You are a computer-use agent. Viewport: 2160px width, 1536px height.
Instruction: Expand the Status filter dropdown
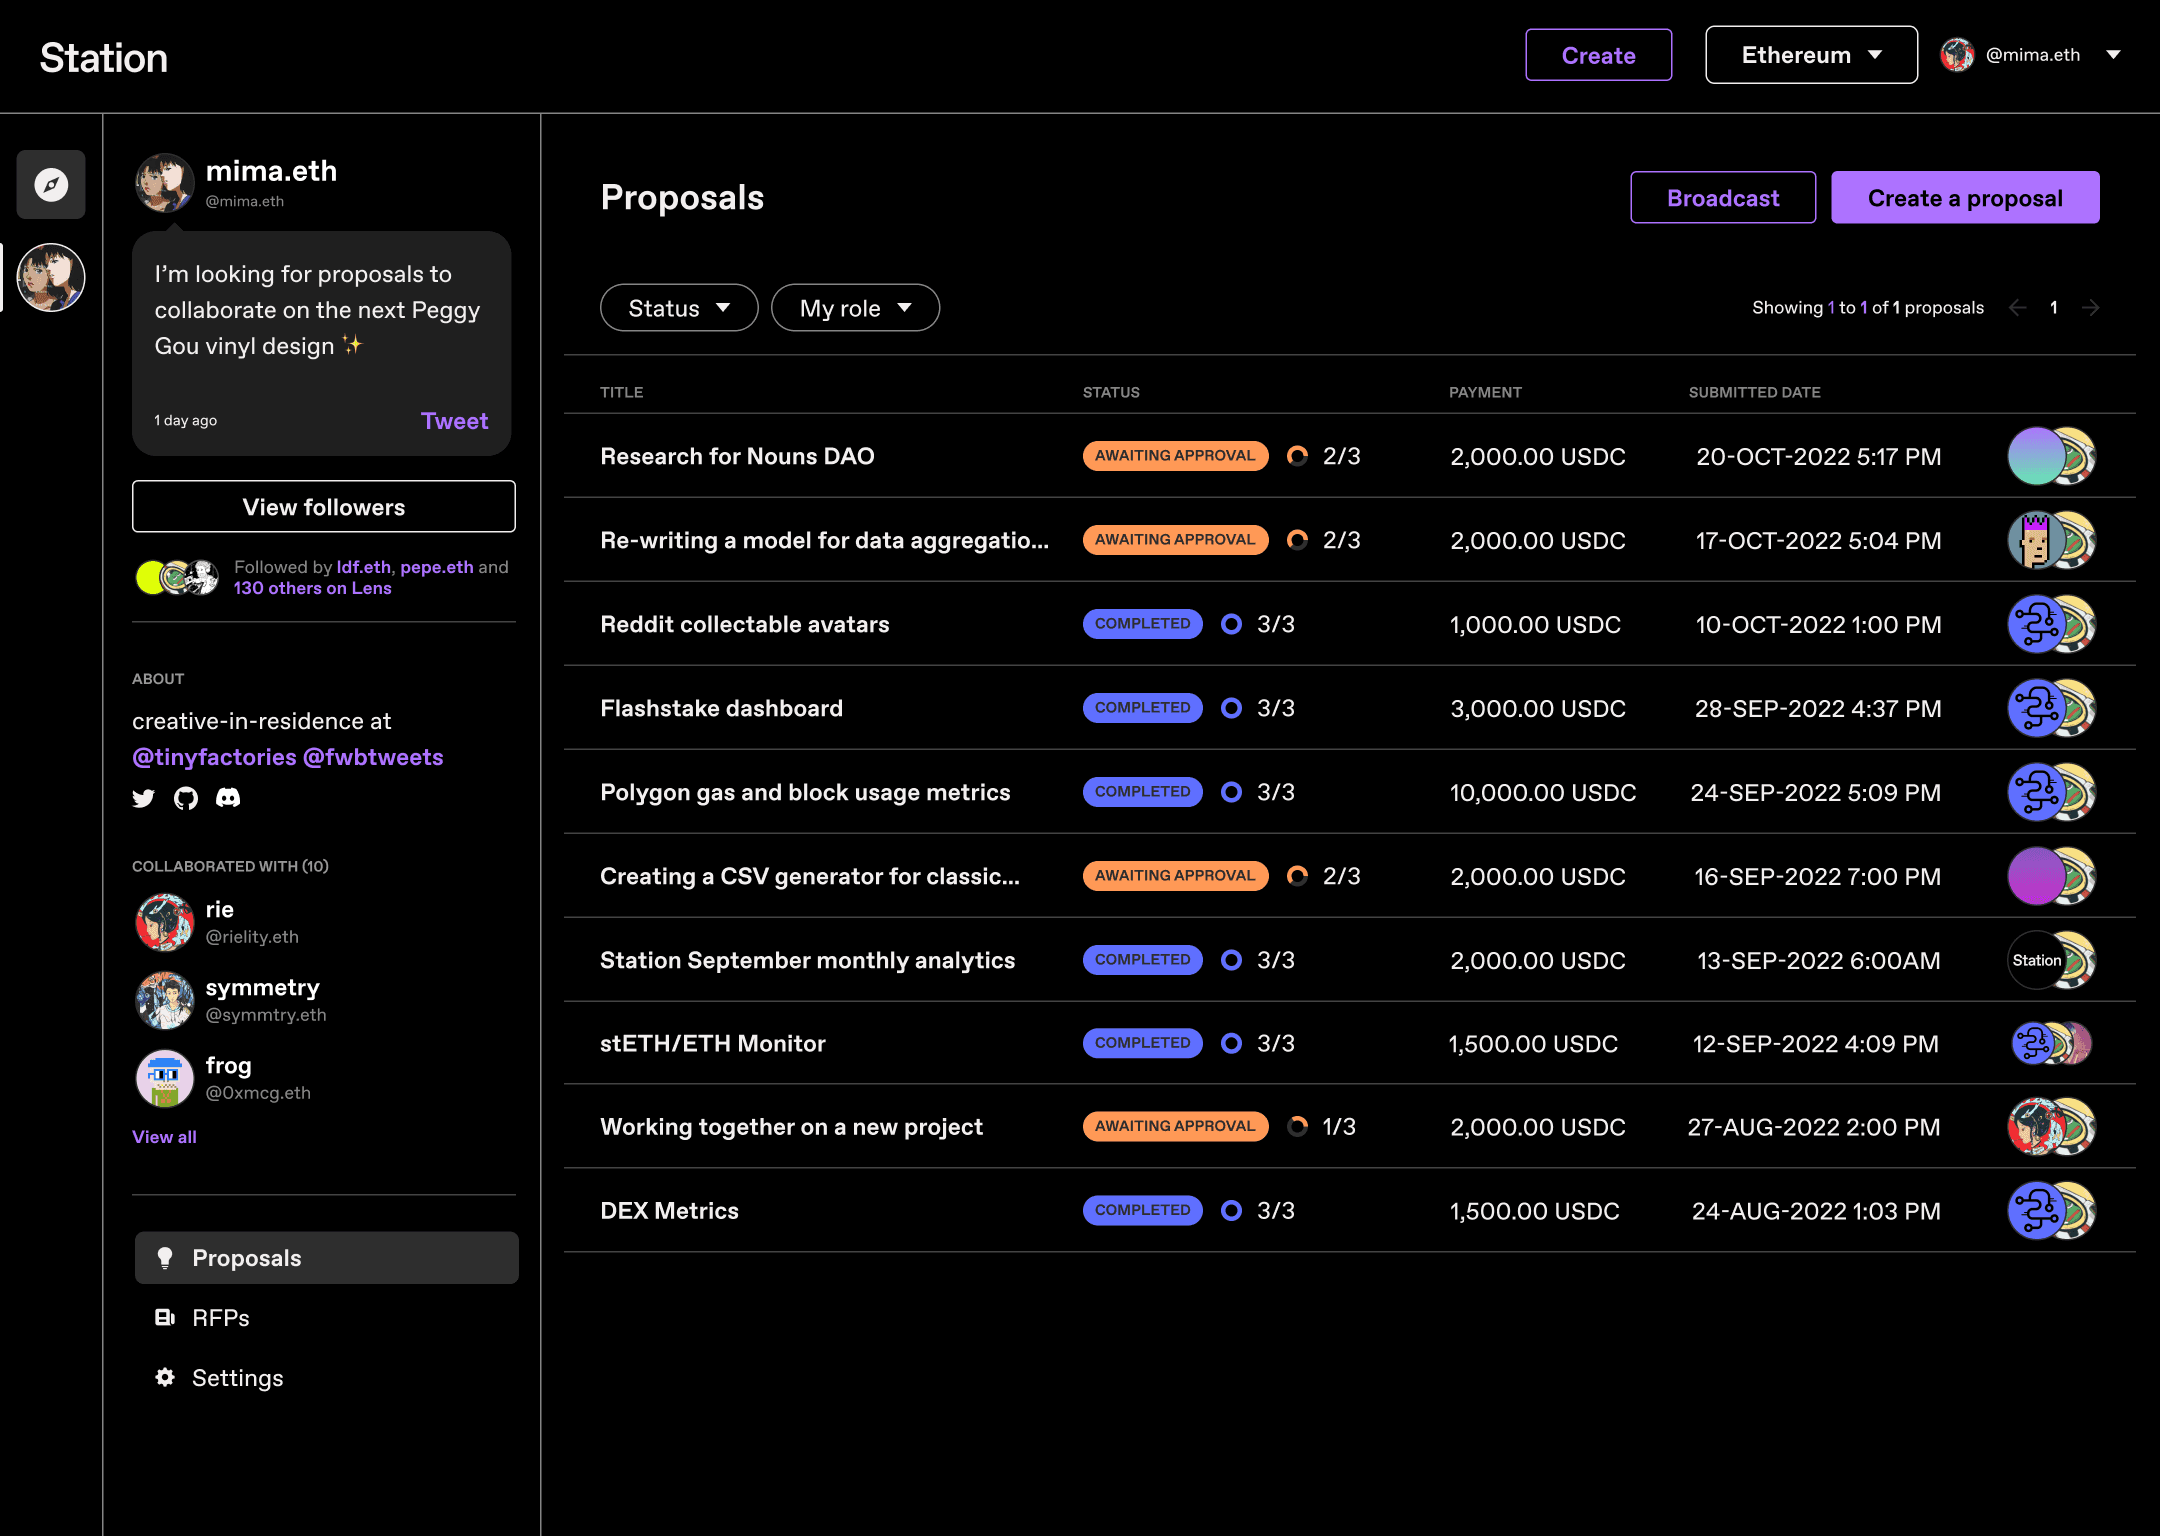tap(679, 308)
